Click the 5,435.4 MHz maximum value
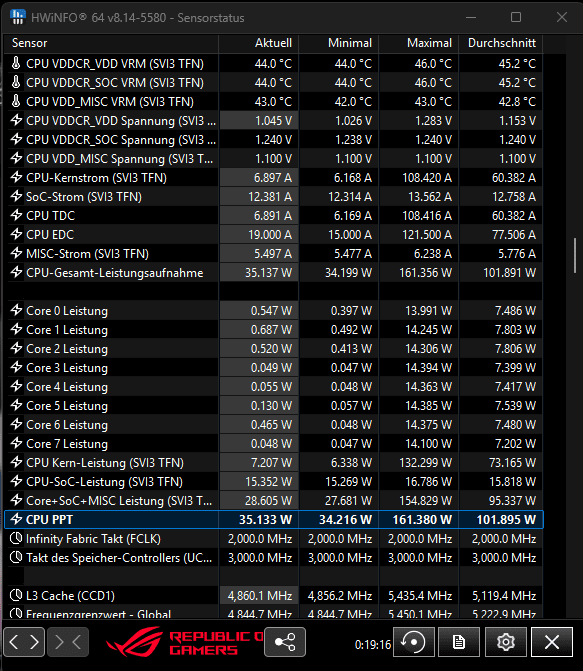The height and width of the screenshot is (671, 583). click(420, 596)
